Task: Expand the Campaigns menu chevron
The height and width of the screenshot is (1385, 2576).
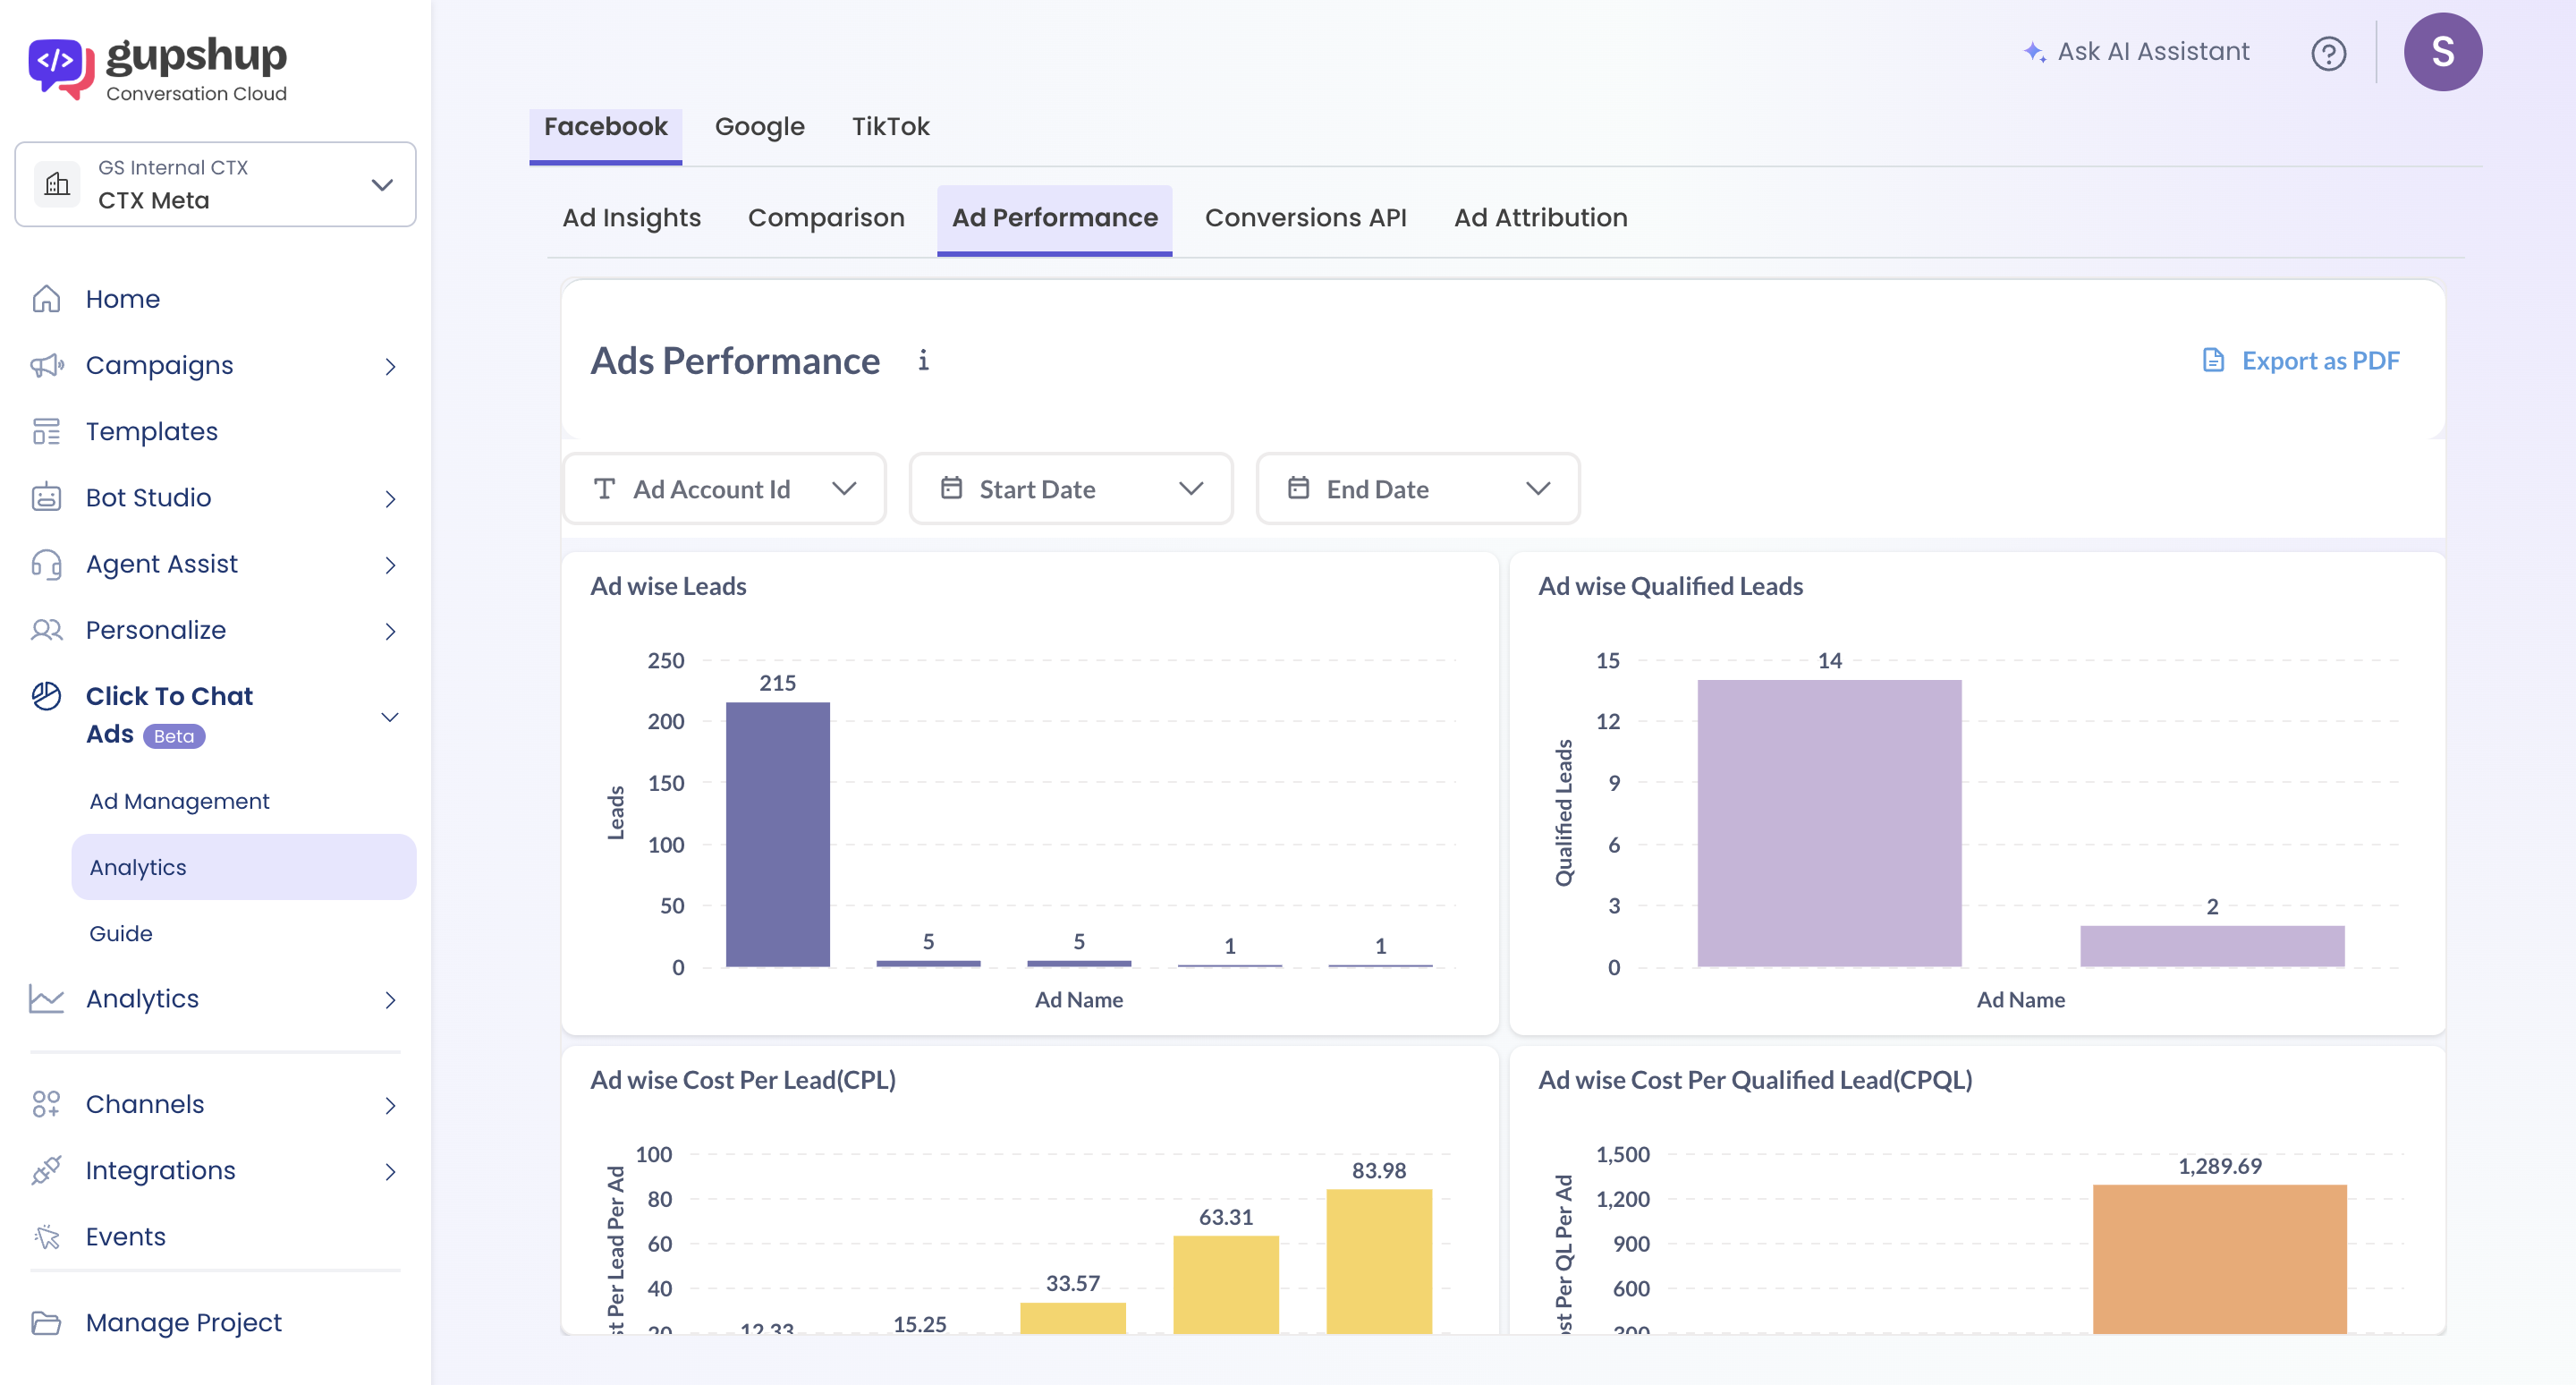Action: click(x=390, y=367)
